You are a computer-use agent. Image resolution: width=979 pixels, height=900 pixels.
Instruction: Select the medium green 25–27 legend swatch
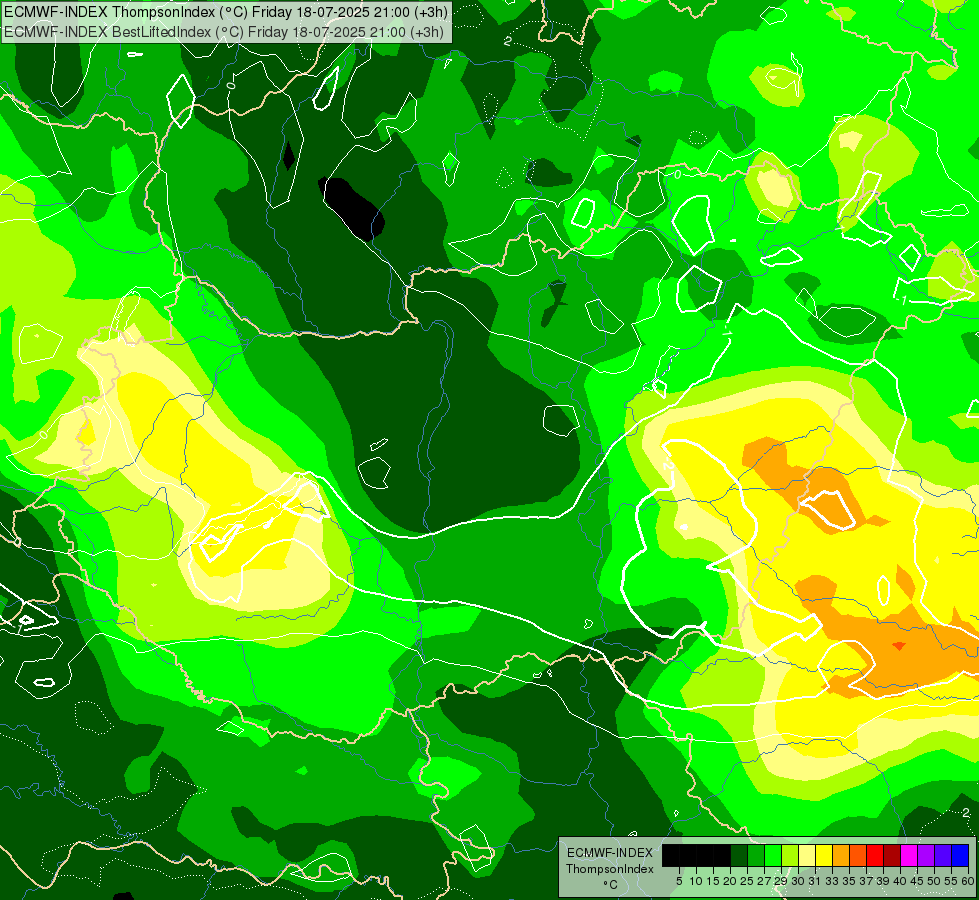755,855
